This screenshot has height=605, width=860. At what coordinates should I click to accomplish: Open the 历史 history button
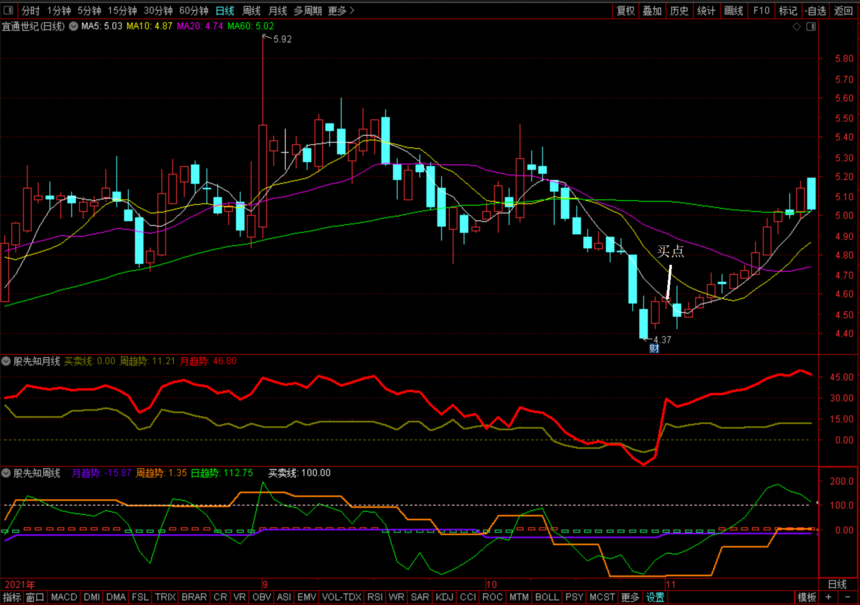tap(679, 10)
